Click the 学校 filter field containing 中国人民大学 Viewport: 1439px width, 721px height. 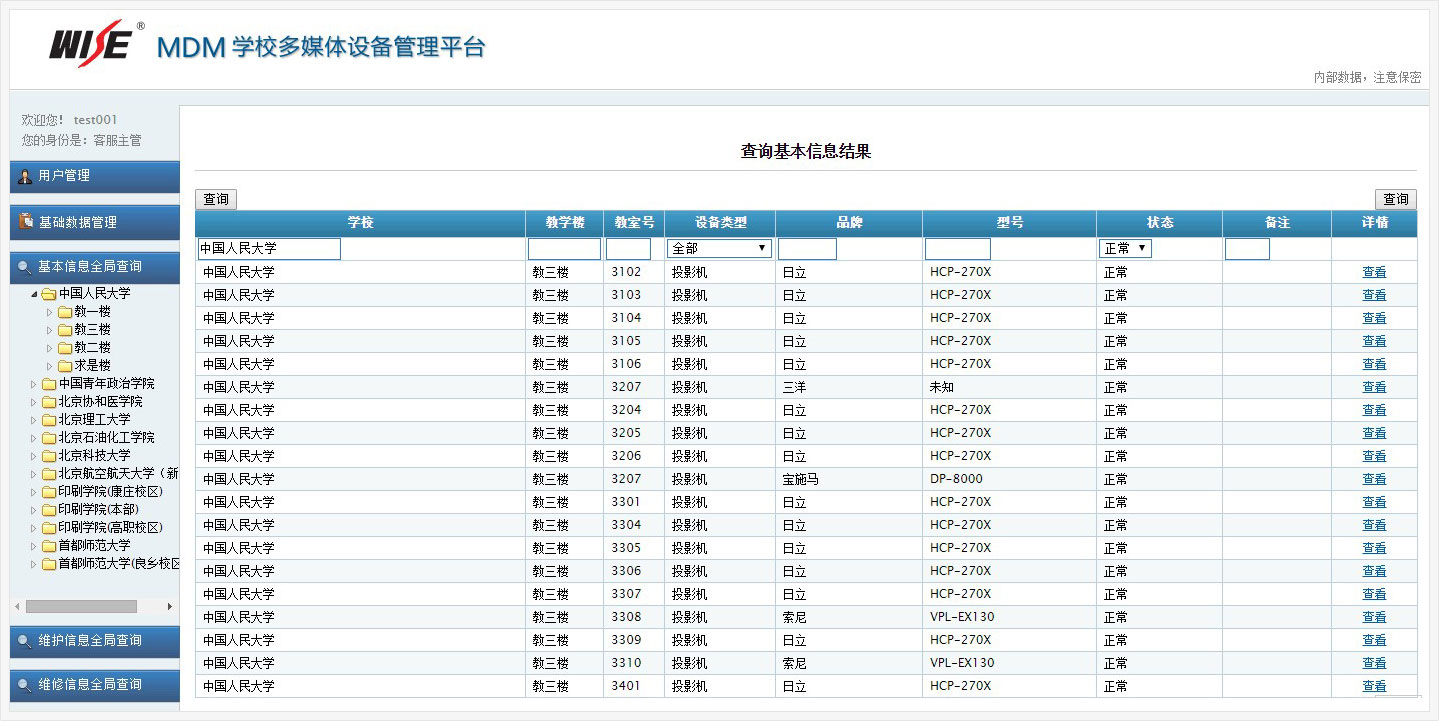269,249
